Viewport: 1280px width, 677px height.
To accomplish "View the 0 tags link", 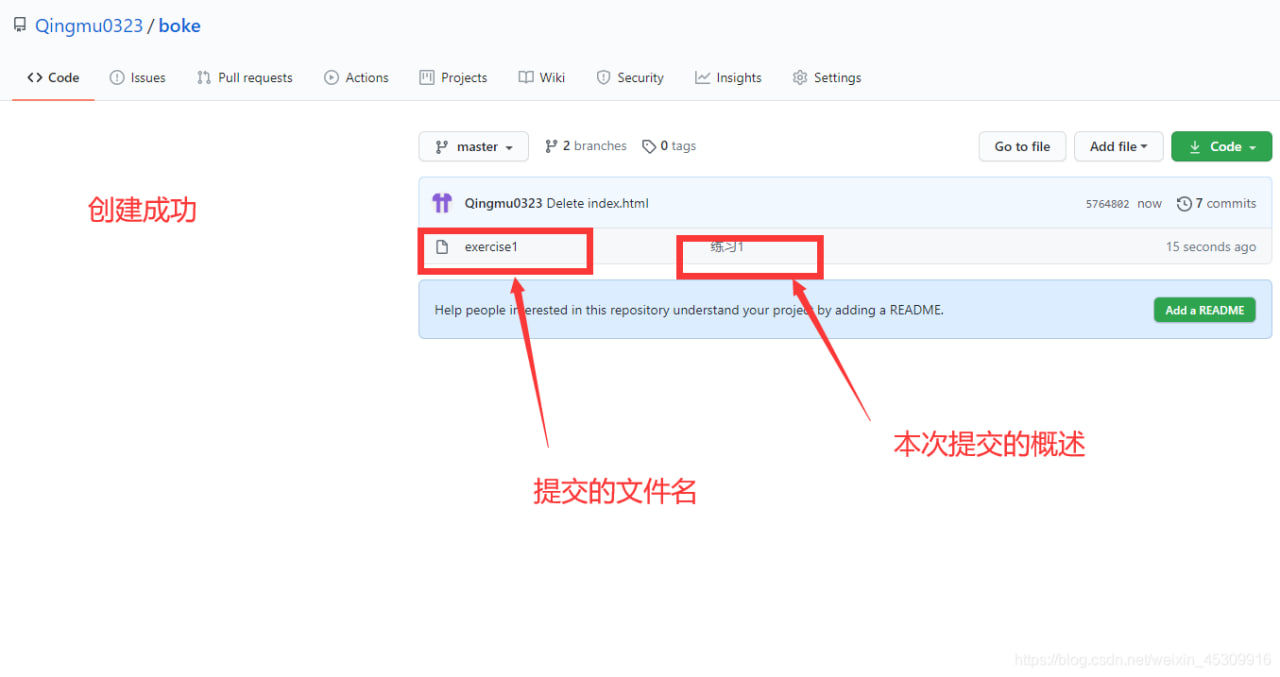I will [669, 146].
